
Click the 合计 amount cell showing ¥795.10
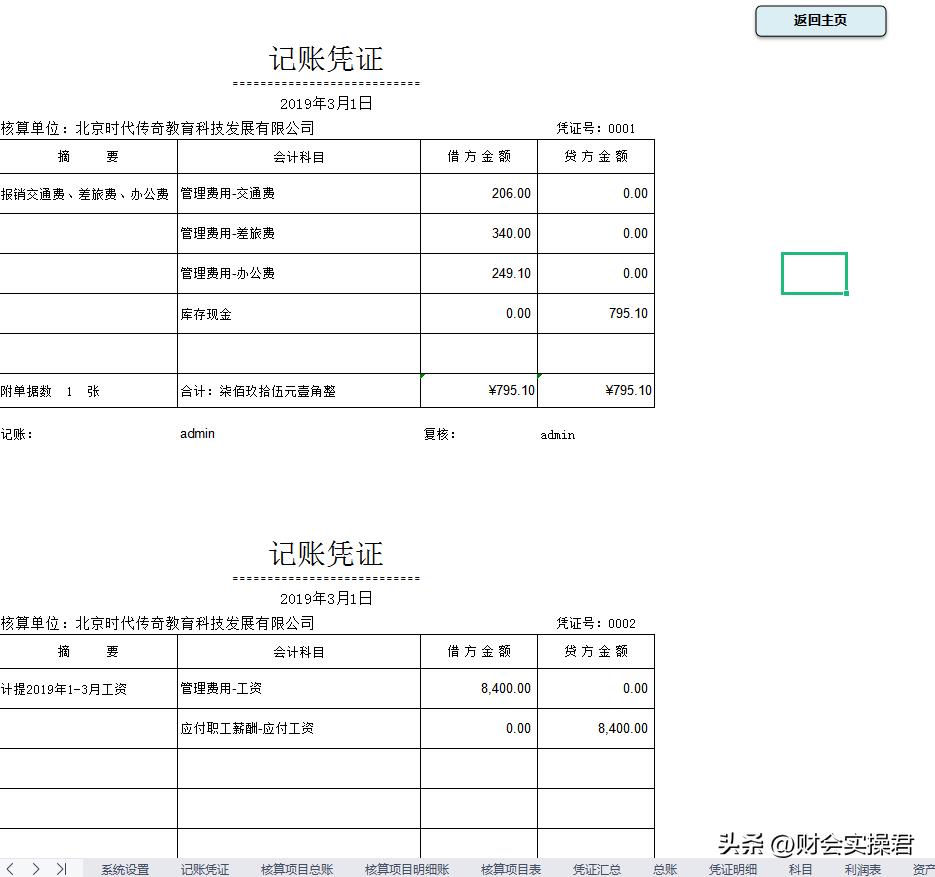pyautogui.click(x=479, y=391)
